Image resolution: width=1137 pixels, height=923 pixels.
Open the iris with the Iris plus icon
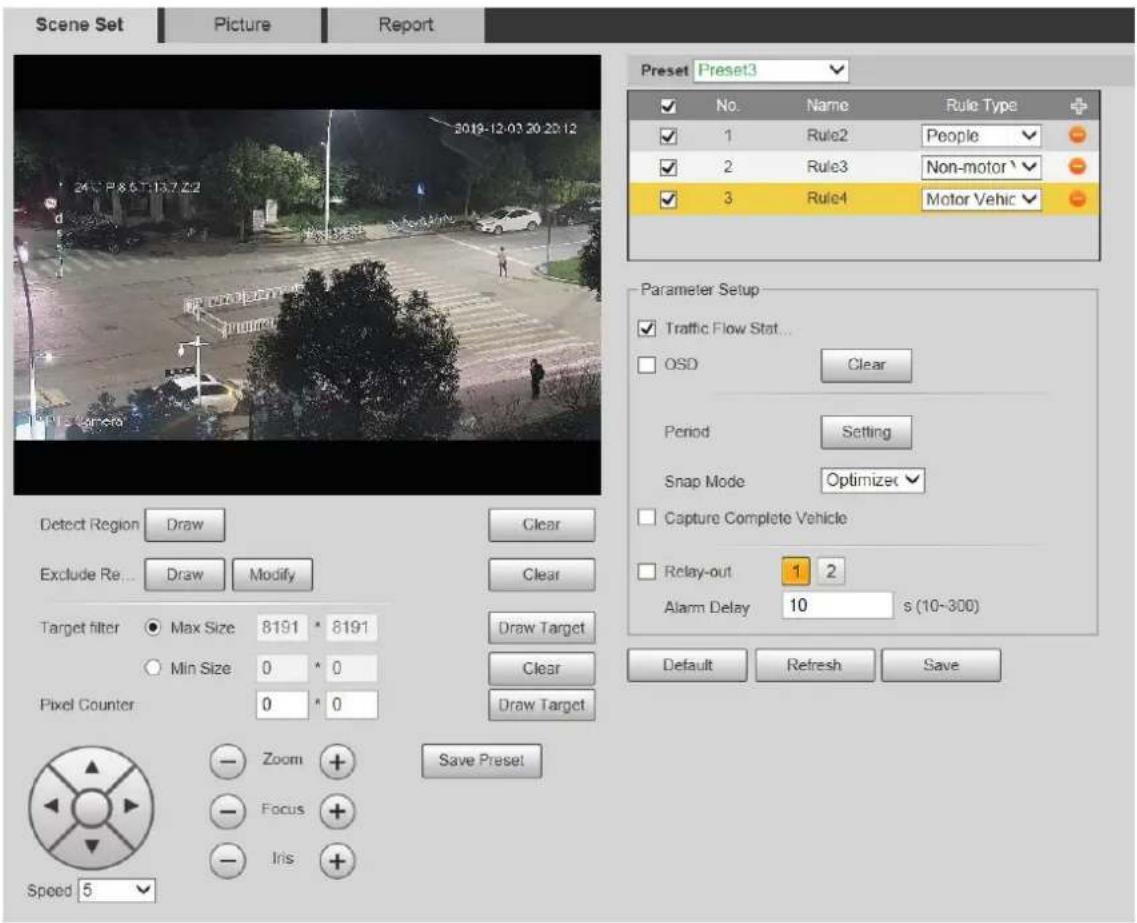[x=337, y=861]
